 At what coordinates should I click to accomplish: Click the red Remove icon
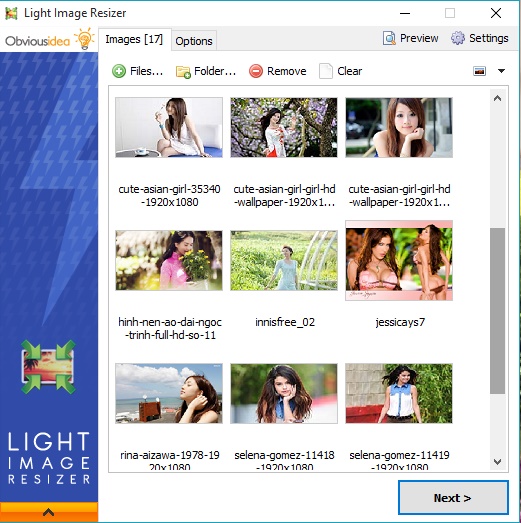point(256,71)
